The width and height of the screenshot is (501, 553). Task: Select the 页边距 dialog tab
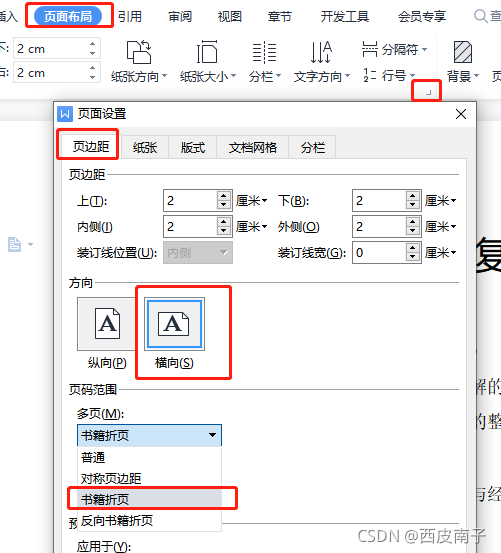click(x=91, y=146)
